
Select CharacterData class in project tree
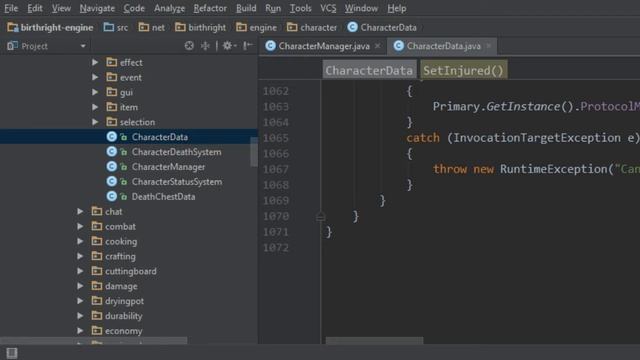[129, 137]
